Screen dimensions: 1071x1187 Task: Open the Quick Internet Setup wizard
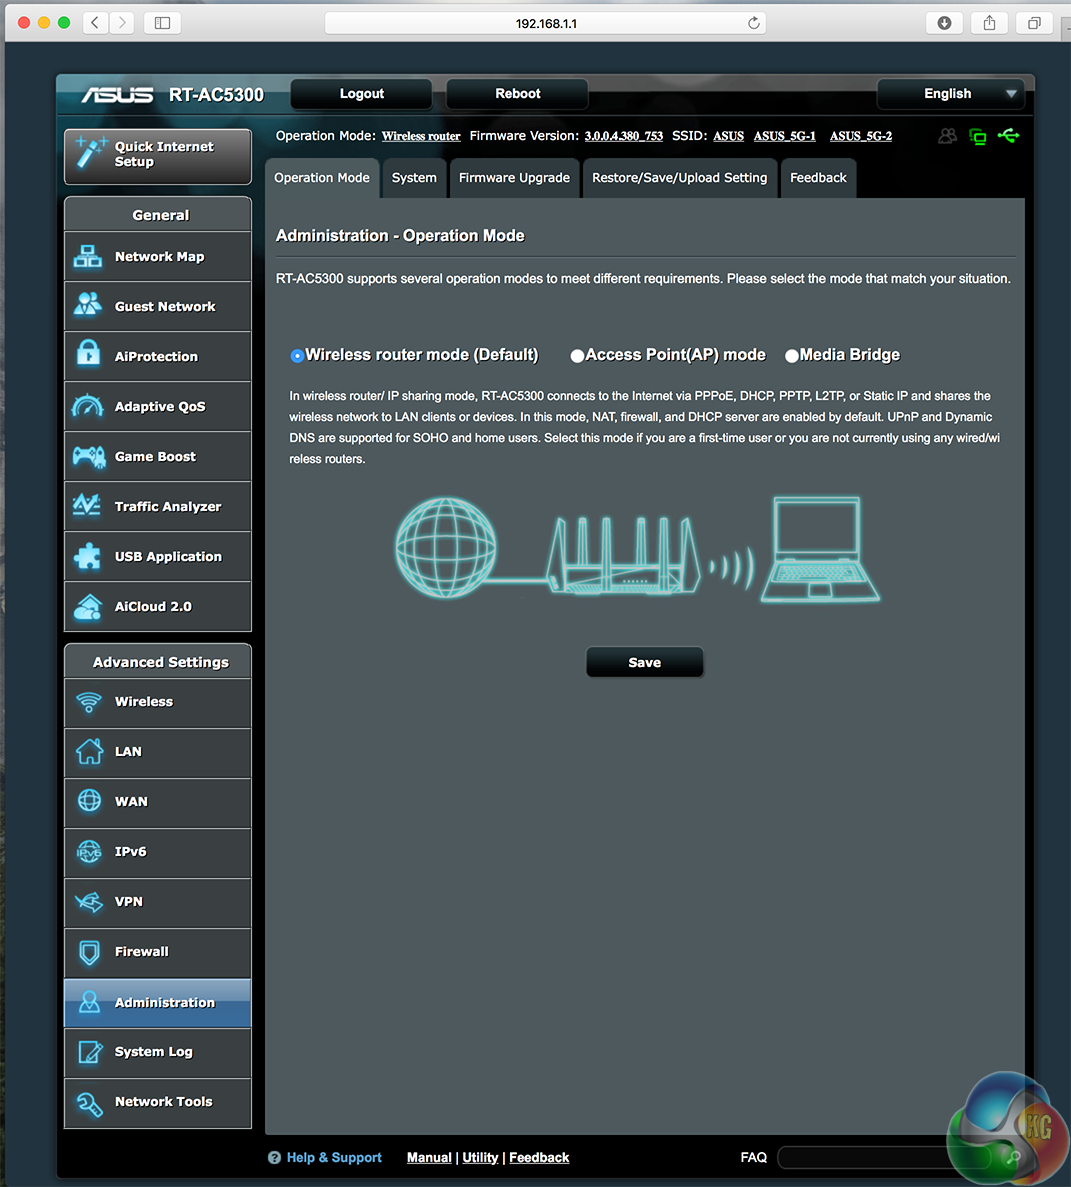click(157, 156)
